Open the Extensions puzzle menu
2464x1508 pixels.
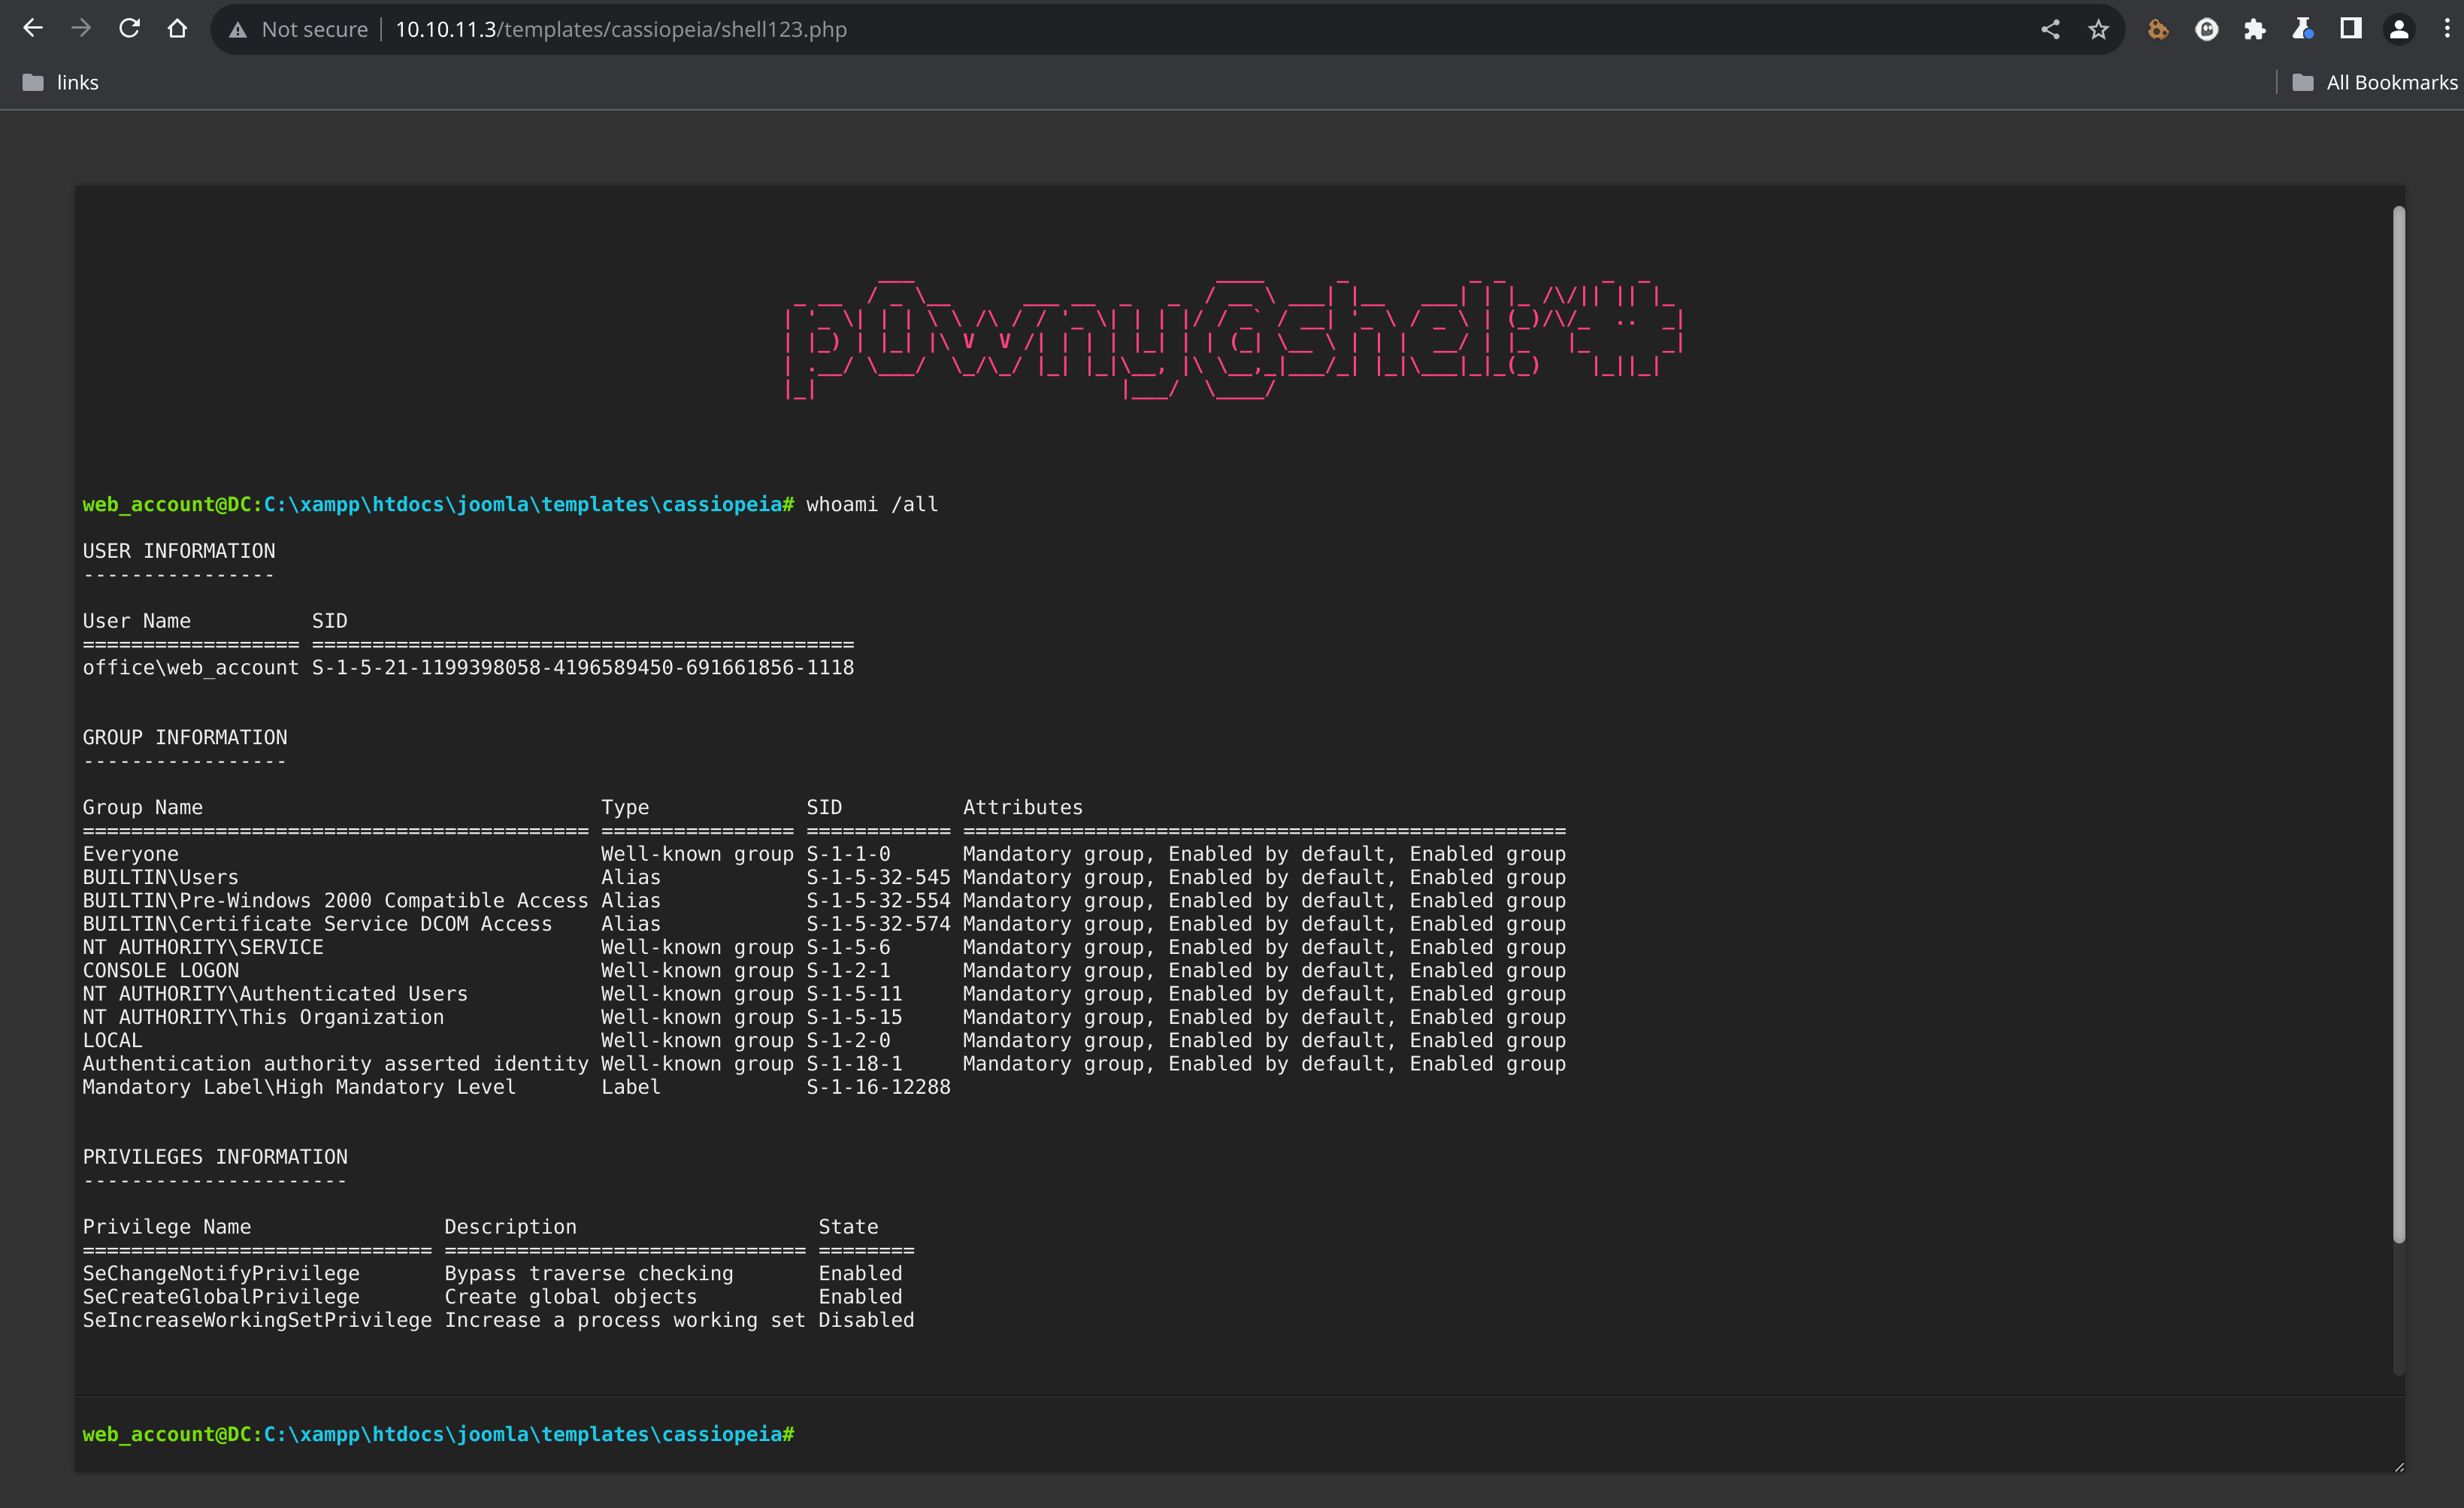click(x=2254, y=30)
